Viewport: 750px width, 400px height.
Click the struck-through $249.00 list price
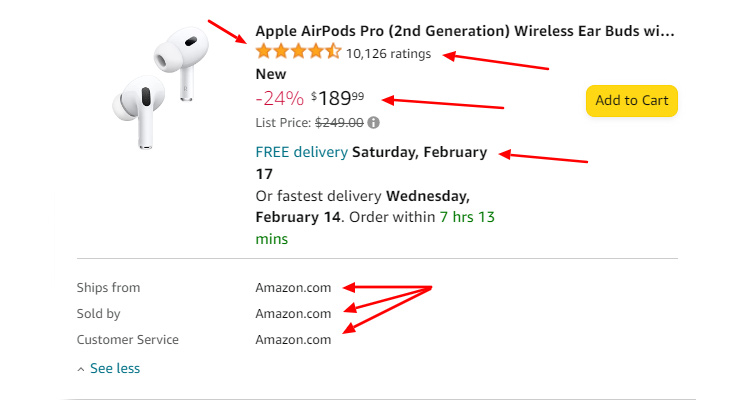pos(339,123)
